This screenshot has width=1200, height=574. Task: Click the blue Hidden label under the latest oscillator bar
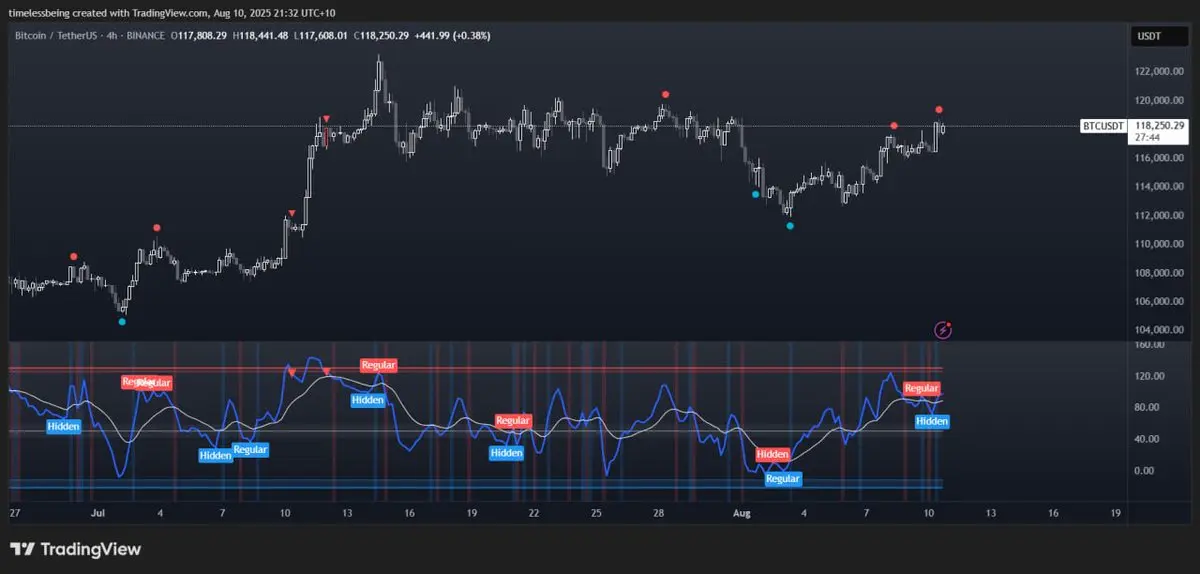[932, 422]
